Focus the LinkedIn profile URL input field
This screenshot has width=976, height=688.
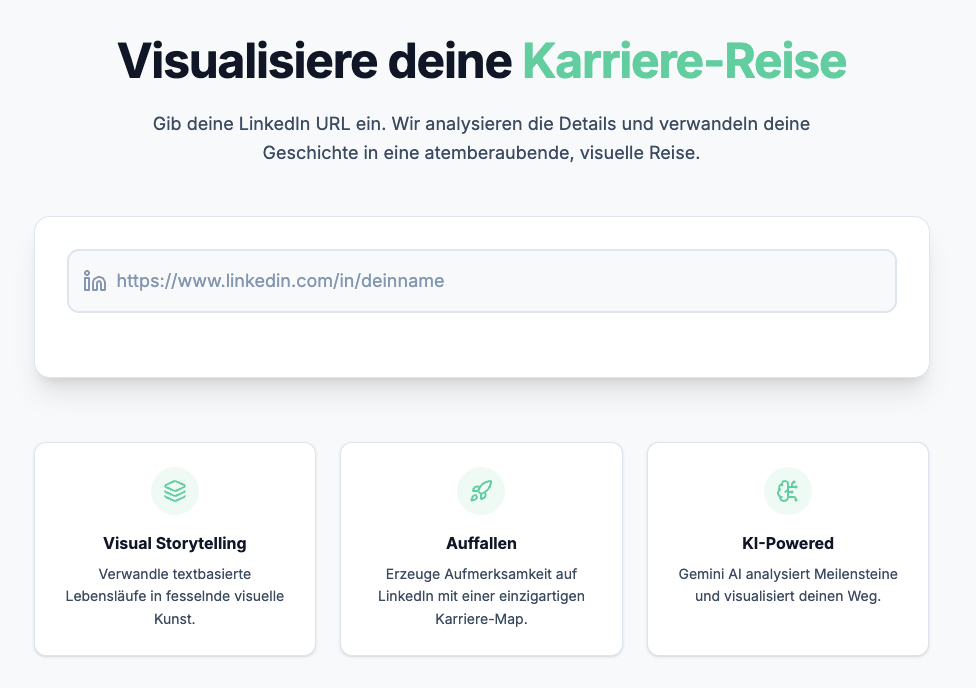point(500,281)
